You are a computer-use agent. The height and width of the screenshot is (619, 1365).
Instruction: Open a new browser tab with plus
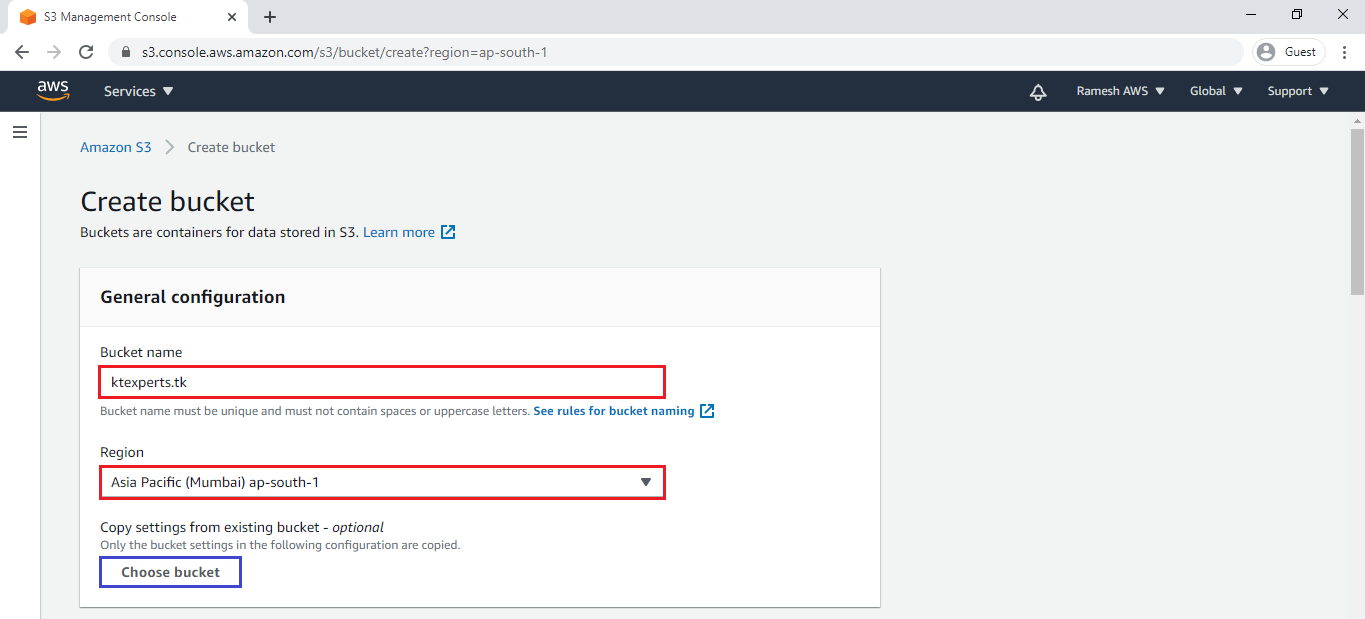coord(270,17)
